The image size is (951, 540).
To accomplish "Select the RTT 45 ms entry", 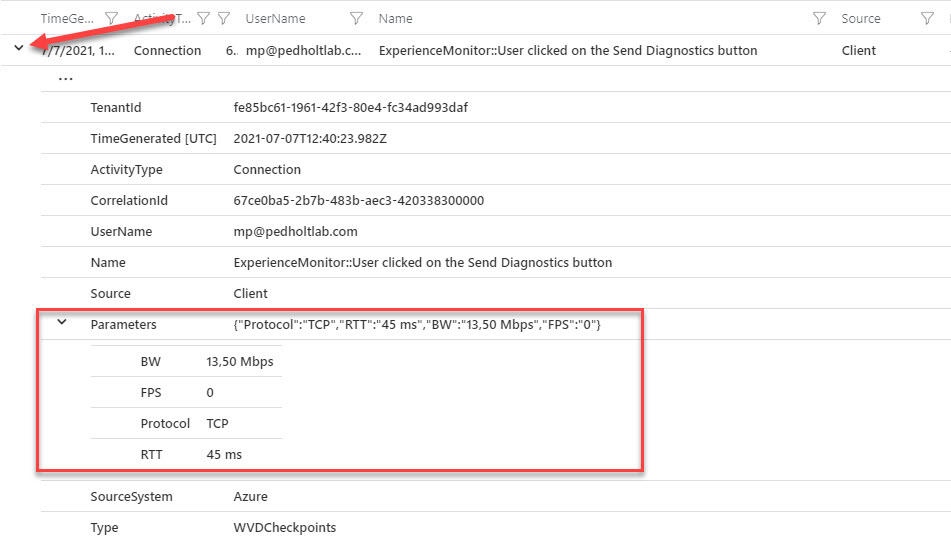I will point(186,454).
